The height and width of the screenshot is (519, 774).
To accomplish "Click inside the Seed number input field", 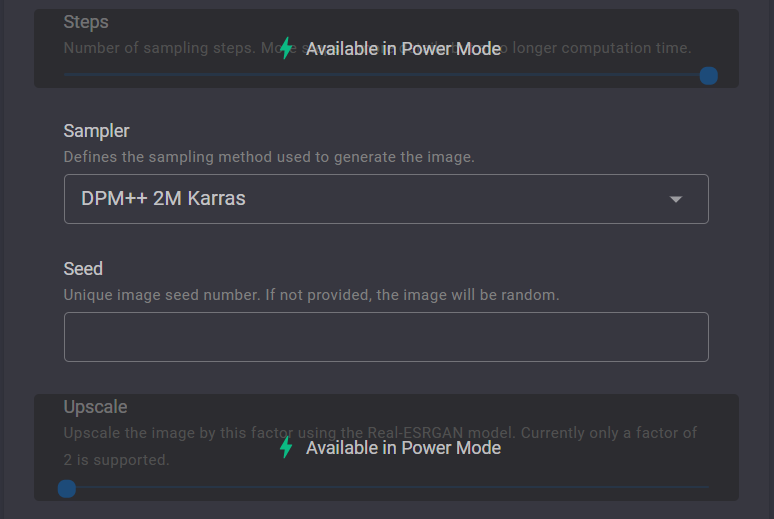I will pos(385,337).
